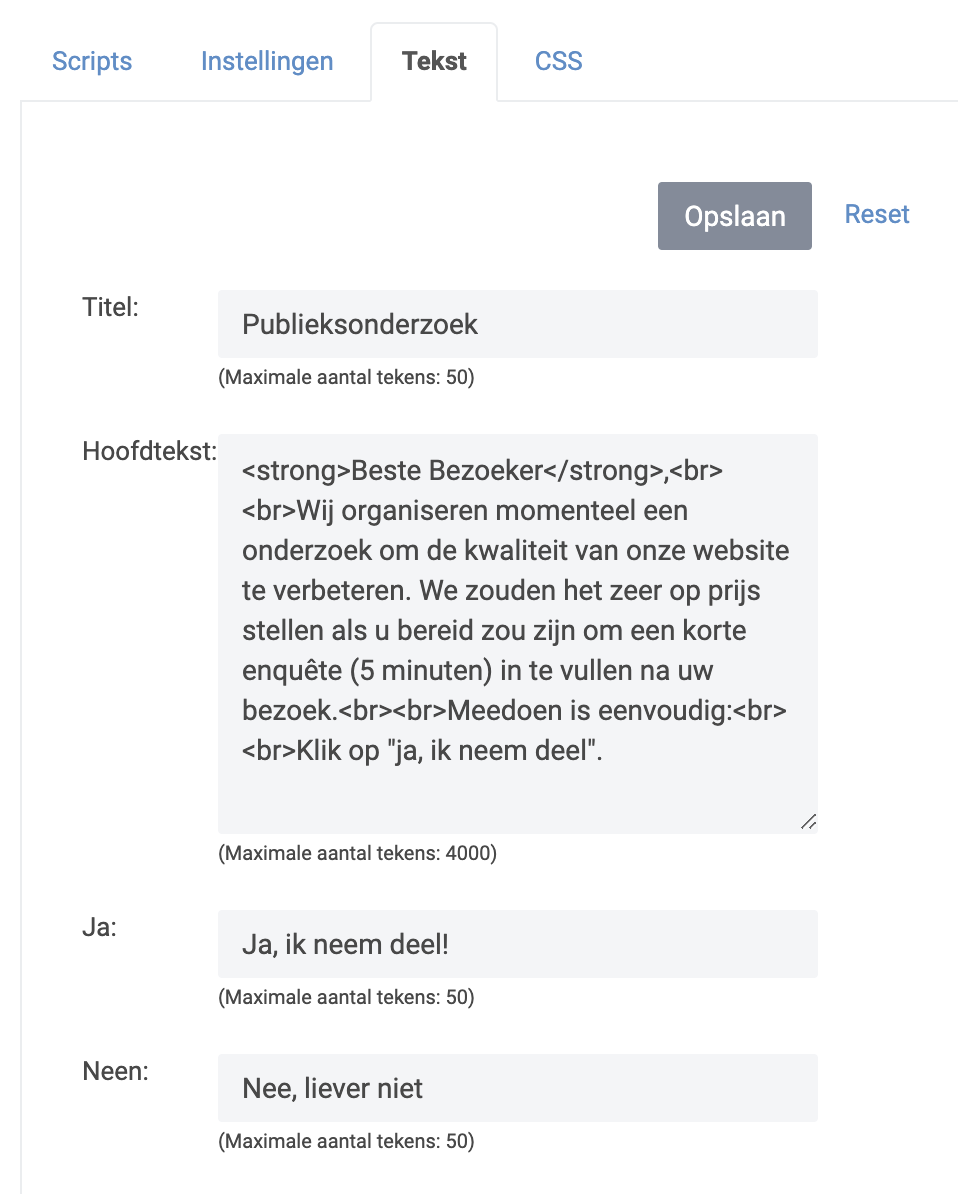The height and width of the screenshot is (1194, 958).
Task: Click inside the Hoofdtekst textarea
Action: (x=518, y=634)
